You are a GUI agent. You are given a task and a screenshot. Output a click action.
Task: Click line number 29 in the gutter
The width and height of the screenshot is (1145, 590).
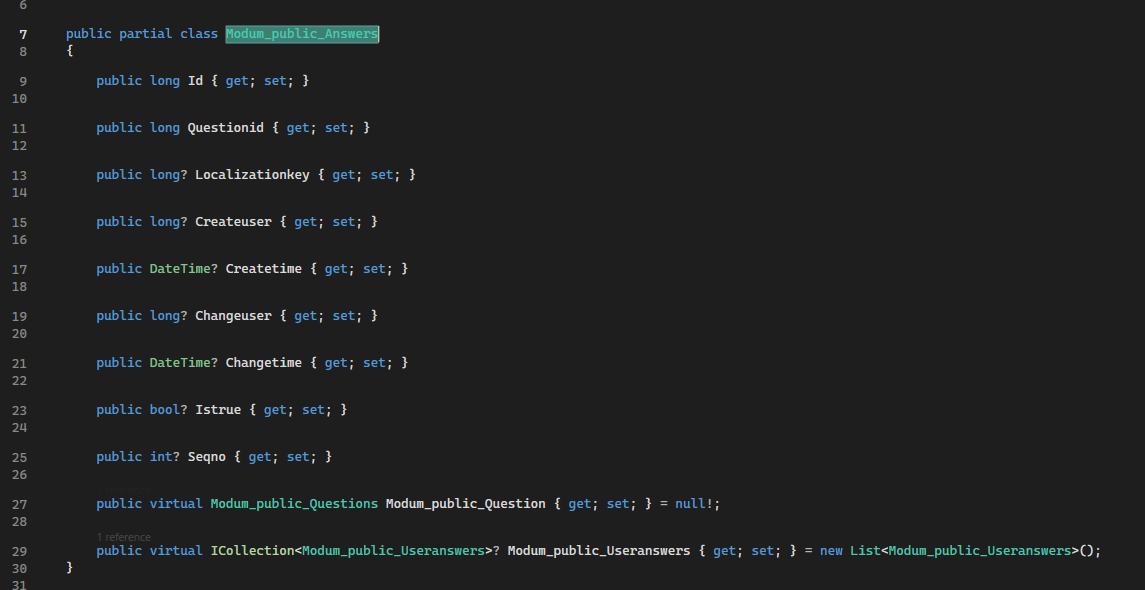[x=19, y=550]
